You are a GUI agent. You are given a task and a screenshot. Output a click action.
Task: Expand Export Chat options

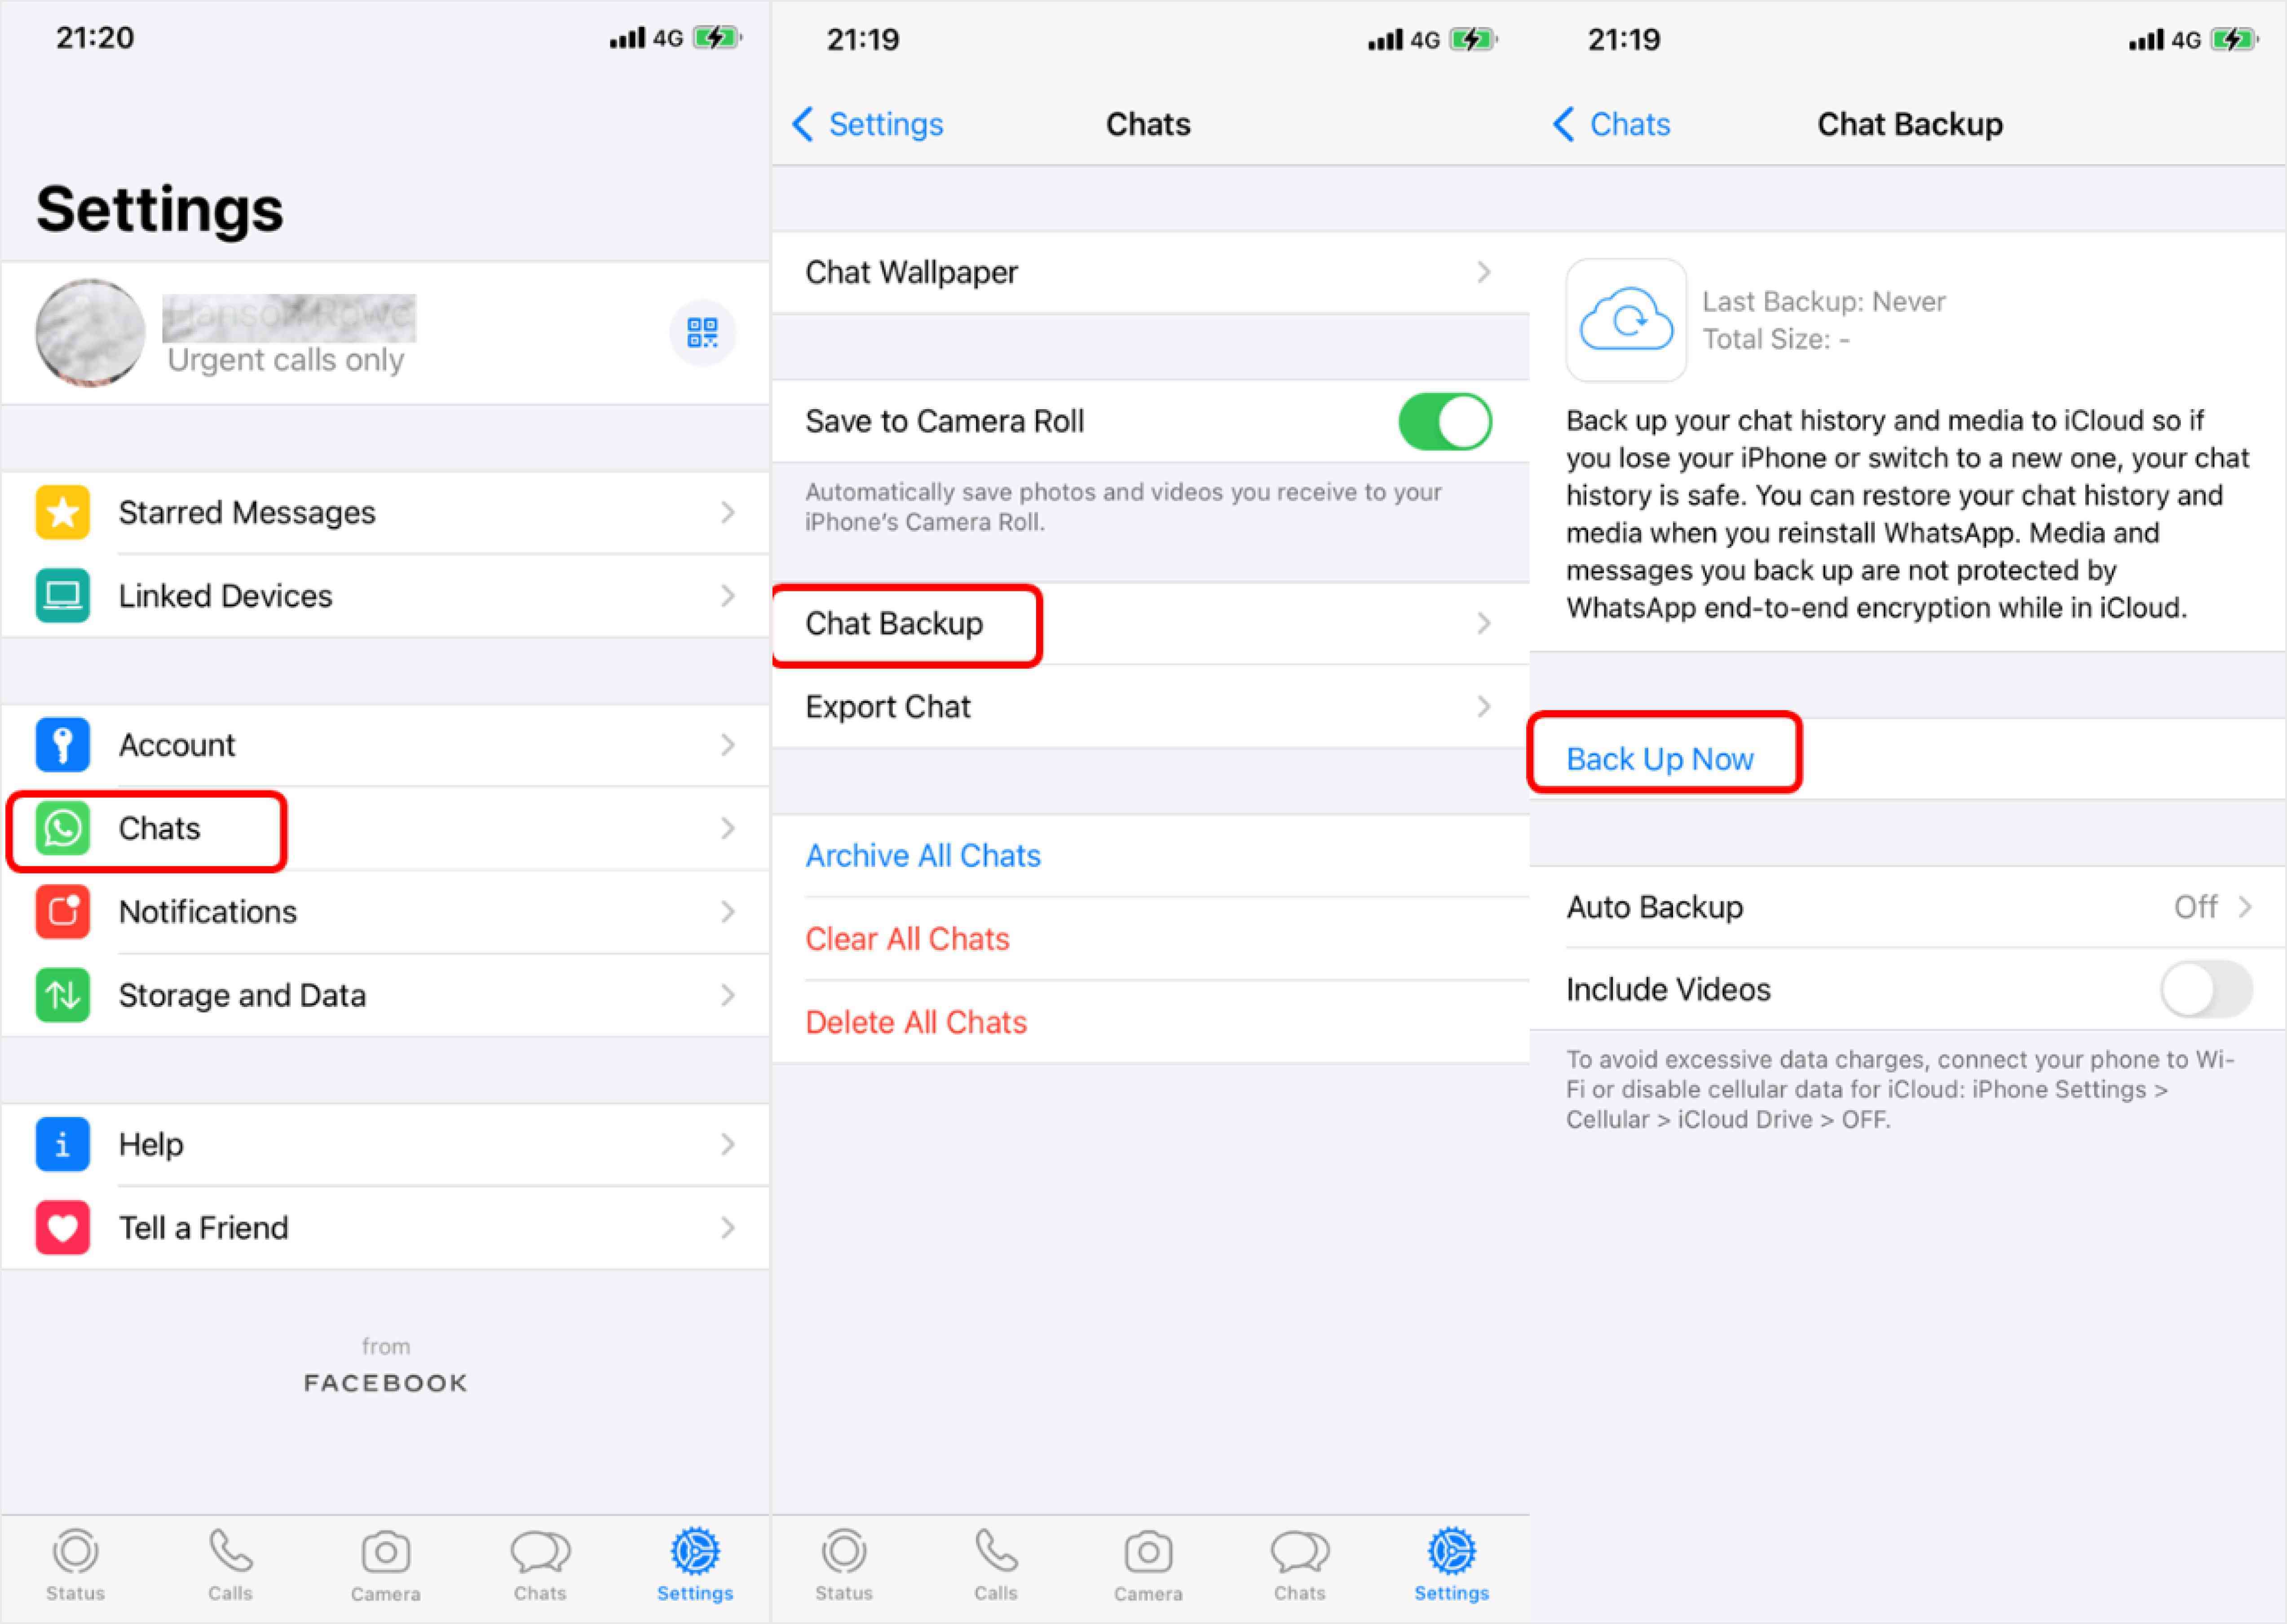[1144, 708]
